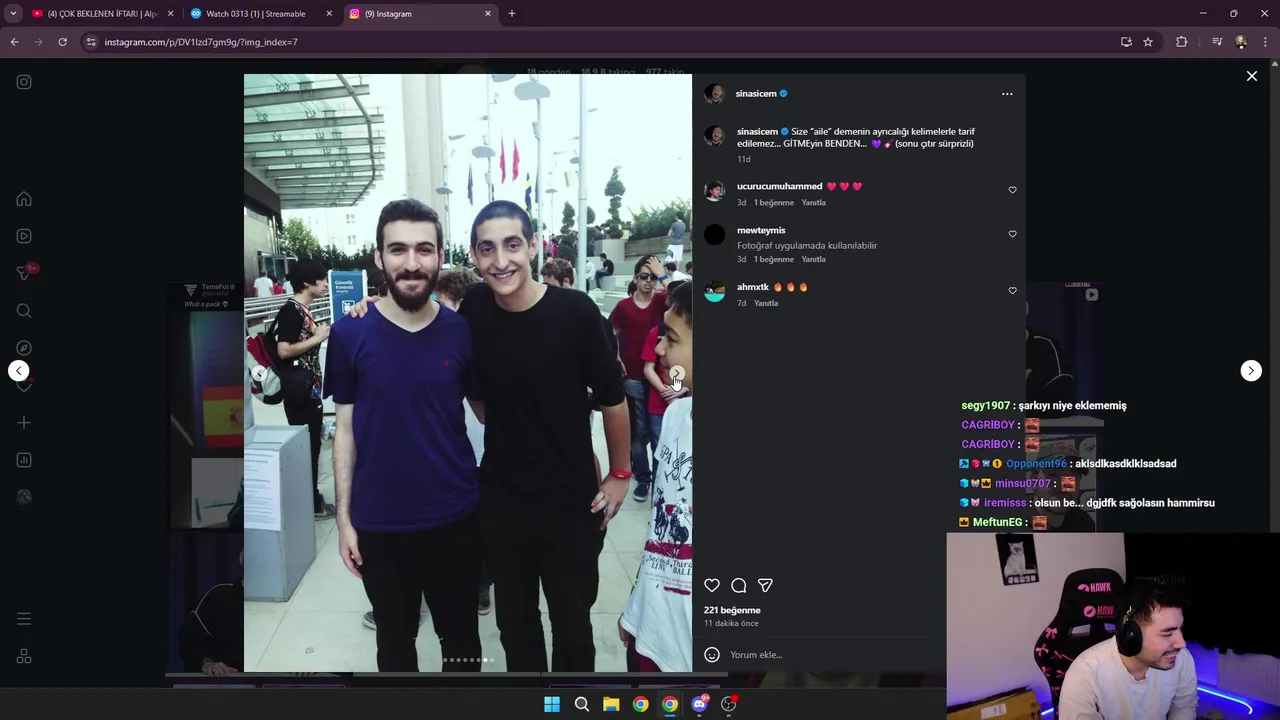Open a new browser tab
The width and height of the screenshot is (1280, 720).
512,14
